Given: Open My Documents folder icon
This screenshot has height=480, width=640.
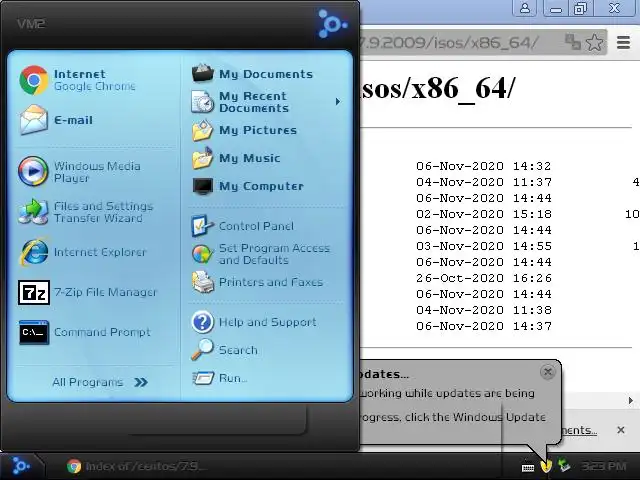Looking at the screenshot, I should pos(202,73).
